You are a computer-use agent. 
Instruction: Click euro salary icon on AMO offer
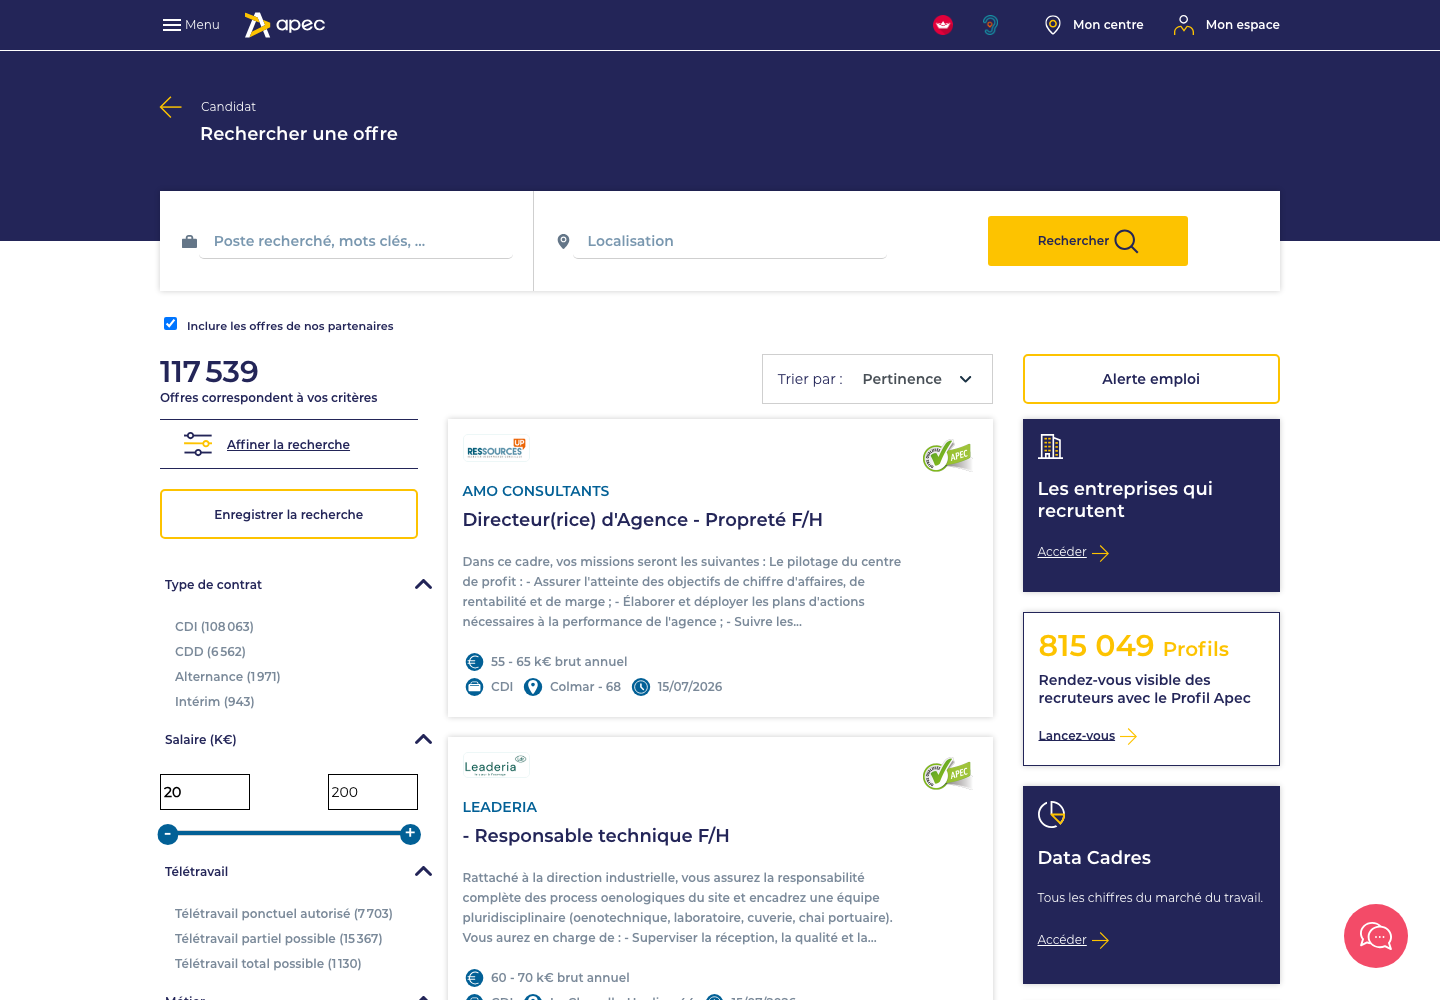pyautogui.click(x=475, y=662)
